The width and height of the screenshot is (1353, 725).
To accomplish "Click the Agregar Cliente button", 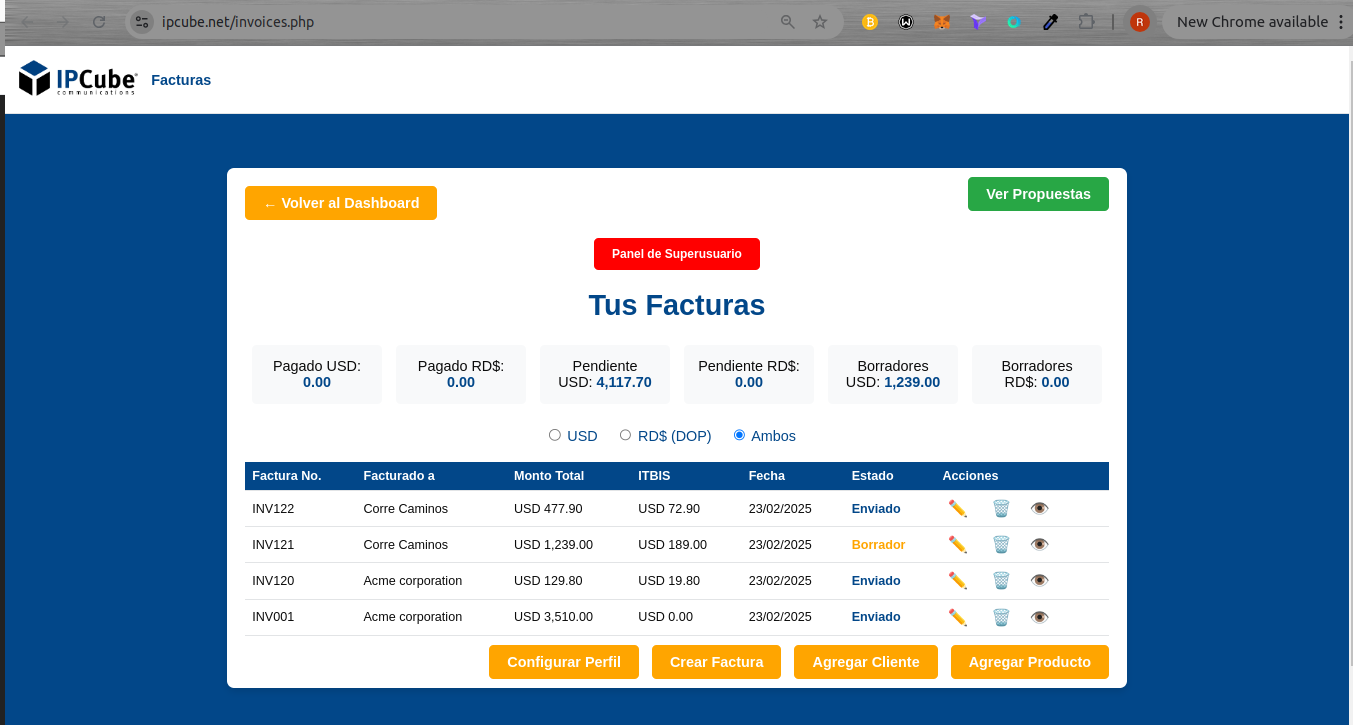I will (866, 662).
